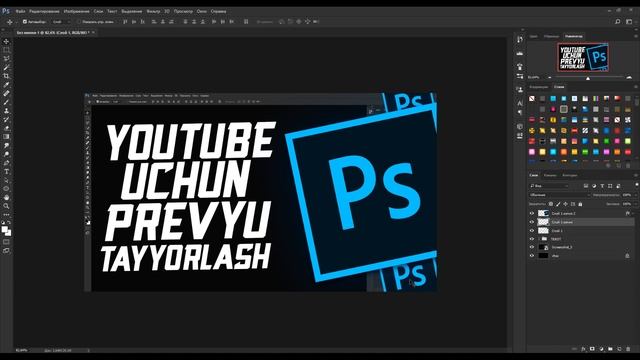Select the Move tool in the toolbox
The image size is (640, 360).
[6, 41]
